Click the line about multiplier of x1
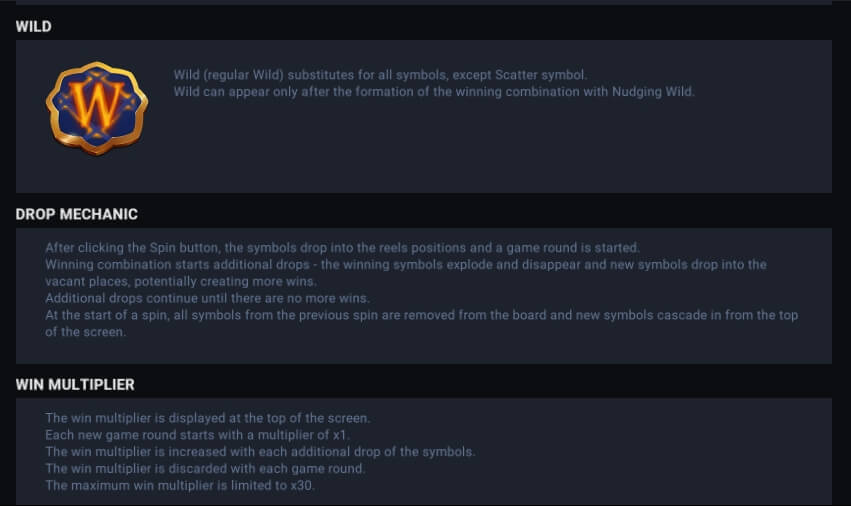The height and width of the screenshot is (506, 851). 198,435
